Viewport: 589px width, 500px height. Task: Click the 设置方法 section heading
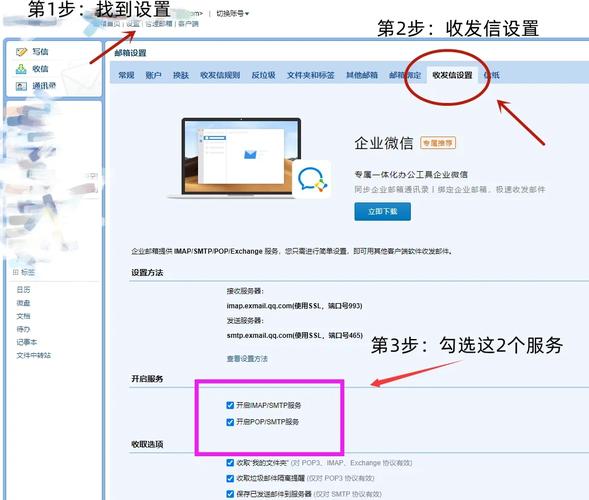147,273
